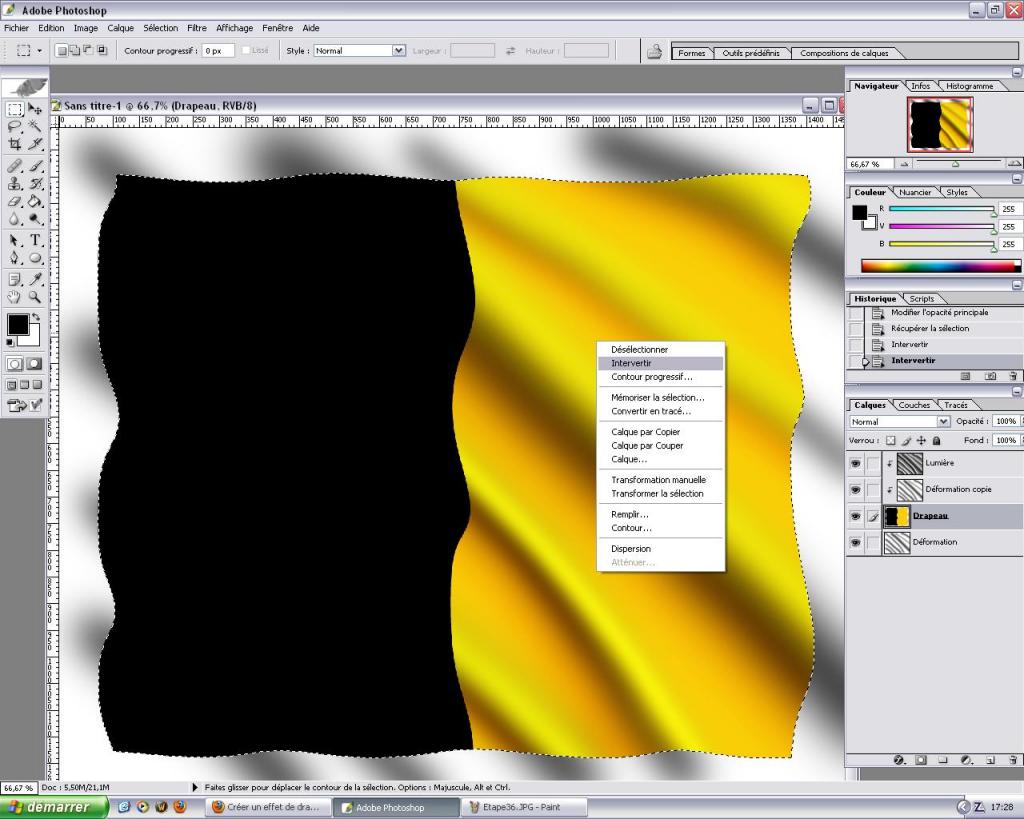Reset default foreground and background colors
This screenshot has width=1024, height=819.
point(10,342)
